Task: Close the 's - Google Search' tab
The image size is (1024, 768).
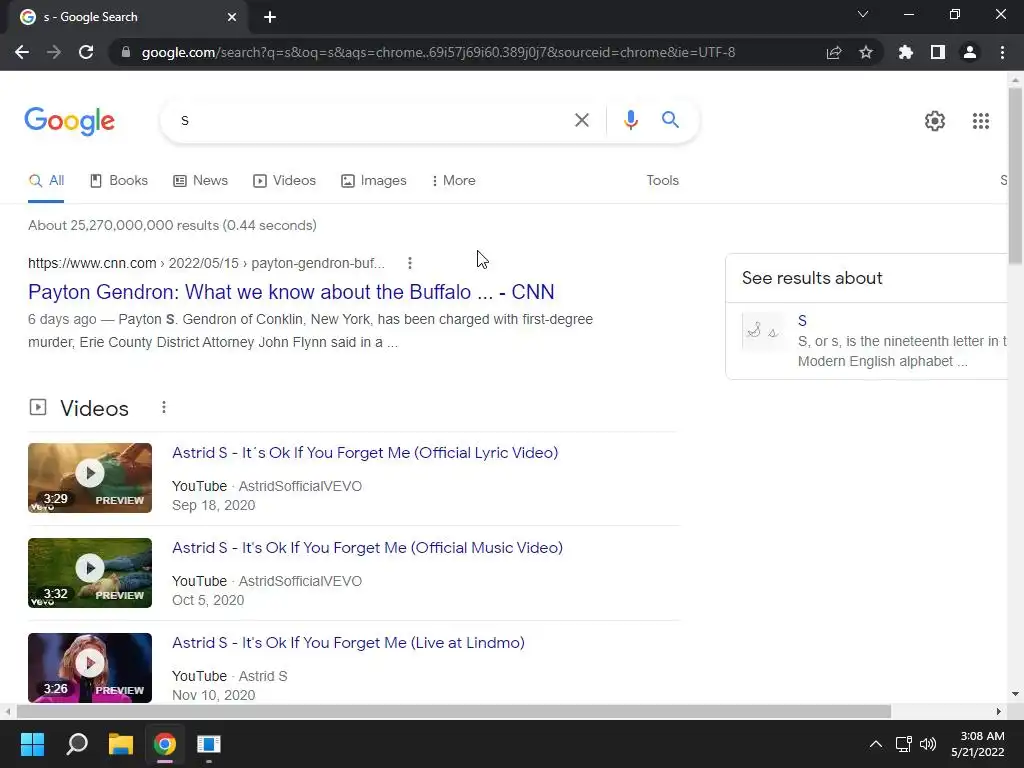Action: (x=232, y=17)
